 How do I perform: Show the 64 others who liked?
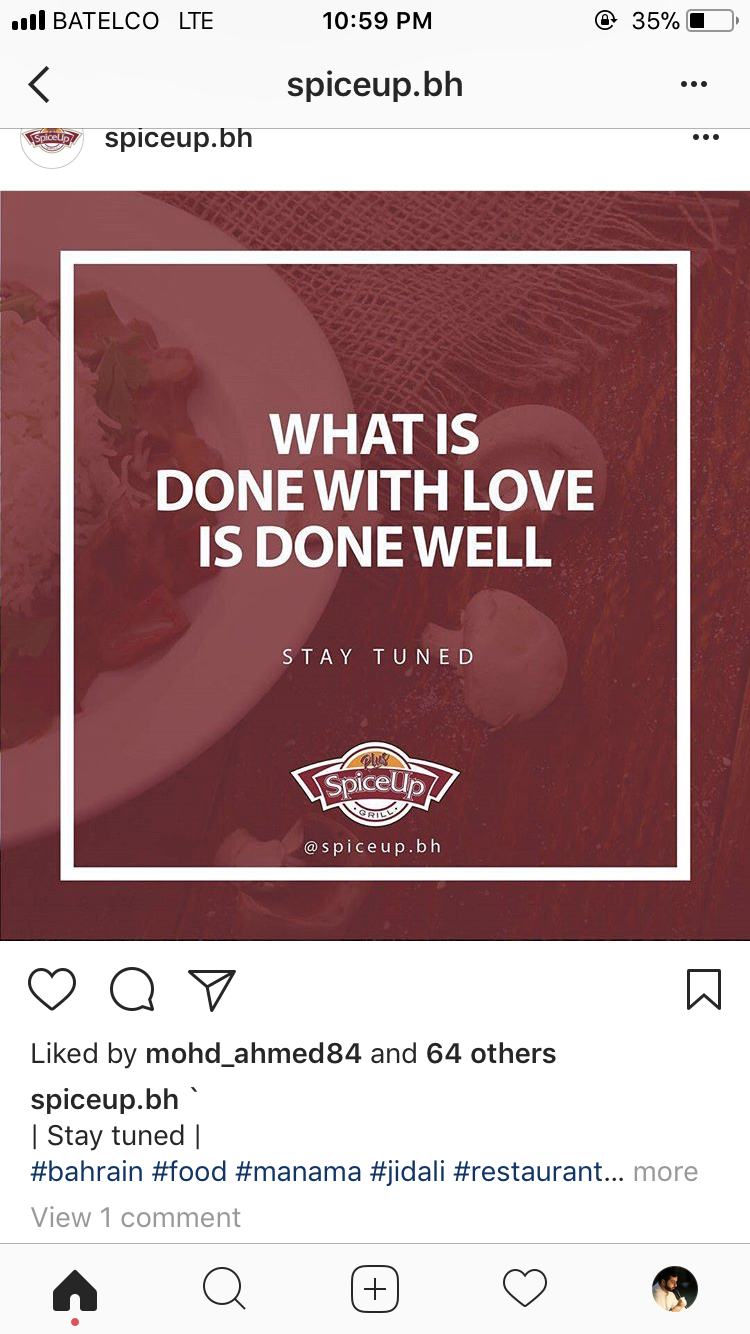pyautogui.click(x=491, y=1053)
